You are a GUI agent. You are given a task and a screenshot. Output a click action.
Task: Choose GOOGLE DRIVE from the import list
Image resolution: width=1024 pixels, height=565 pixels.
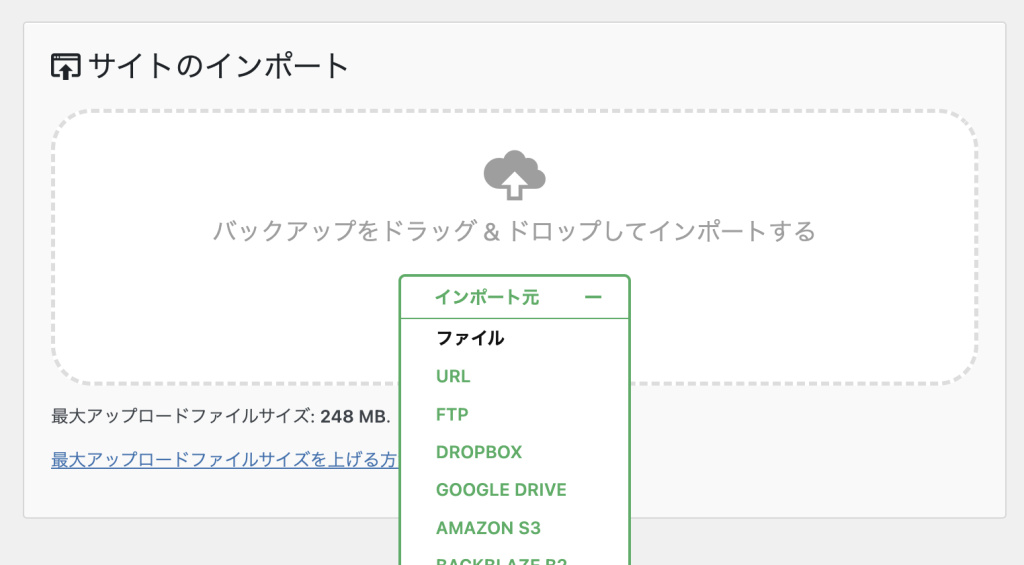(x=501, y=490)
